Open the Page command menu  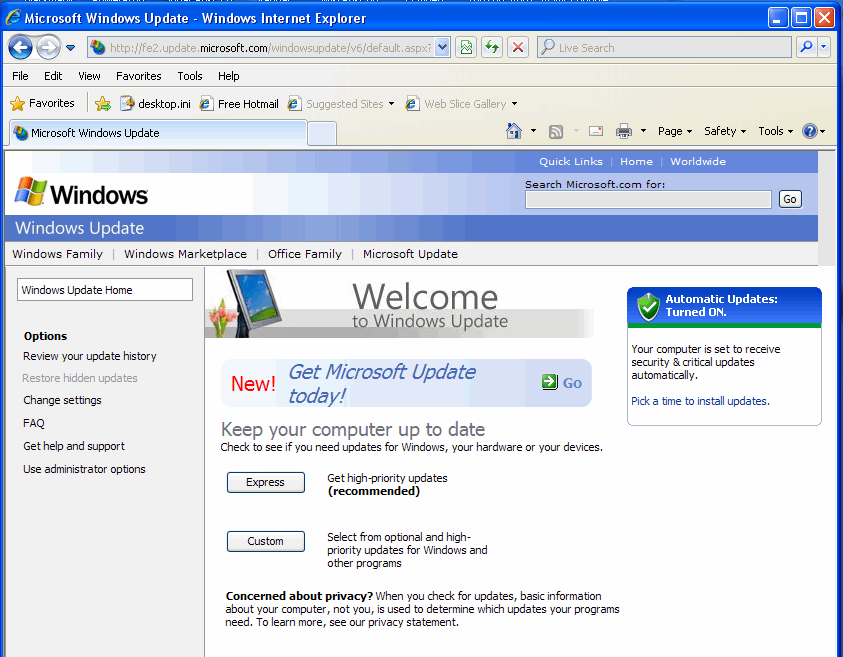point(675,131)
